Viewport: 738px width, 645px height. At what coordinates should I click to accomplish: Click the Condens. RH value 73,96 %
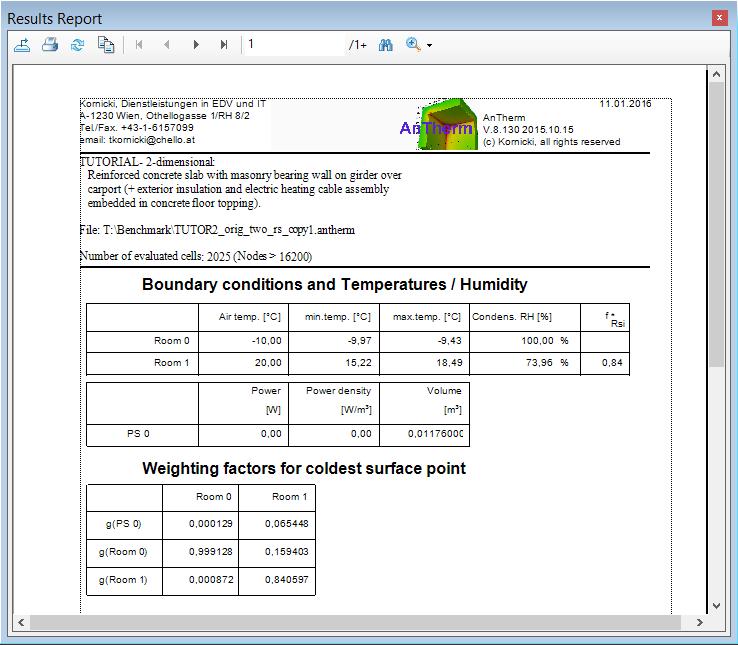(547, 363)
